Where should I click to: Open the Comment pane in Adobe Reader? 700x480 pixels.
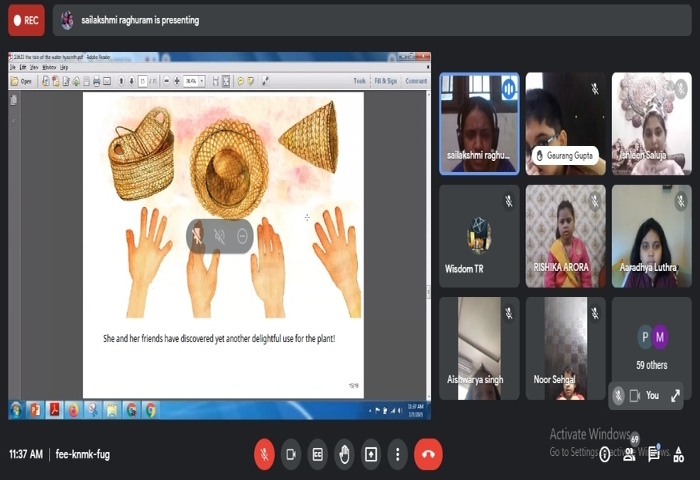point(416,81)
